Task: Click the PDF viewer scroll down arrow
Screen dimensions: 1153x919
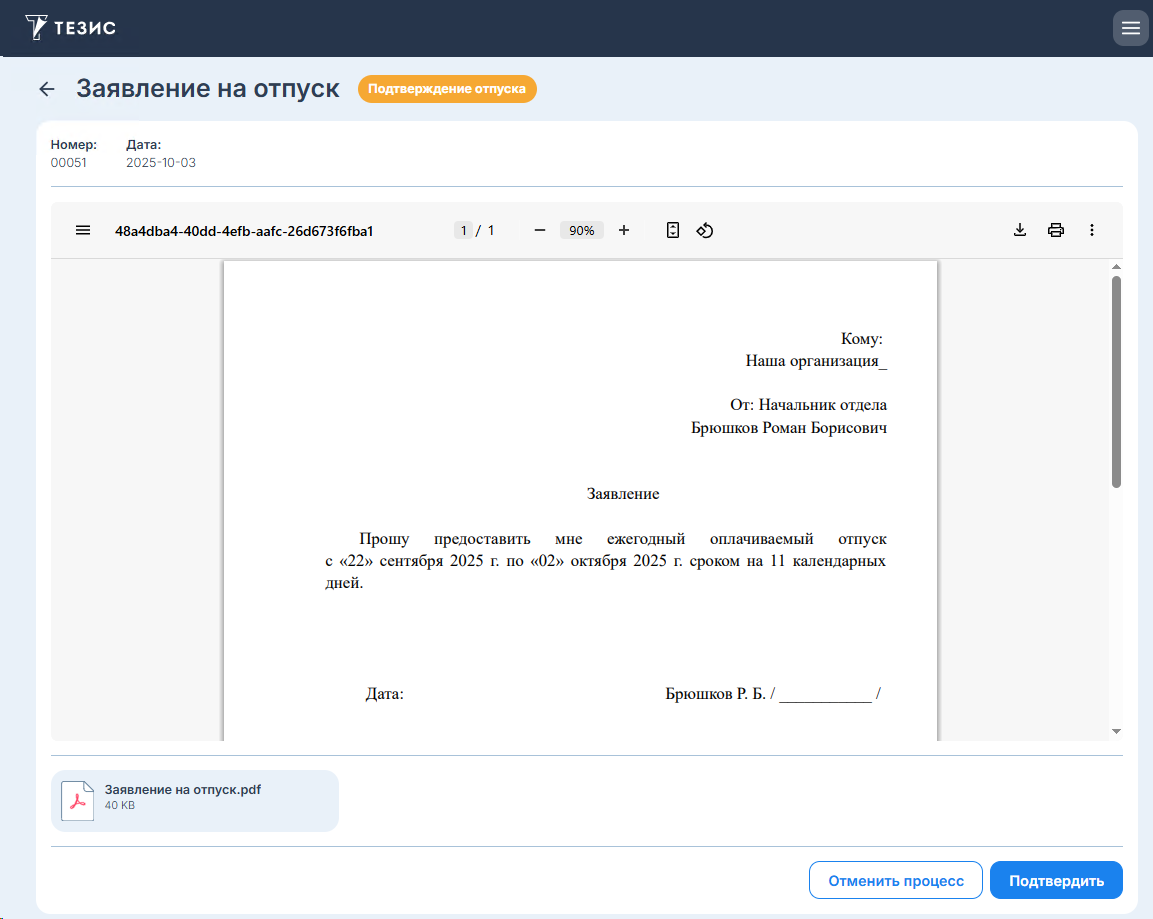Action: [x=1116, y=732]
